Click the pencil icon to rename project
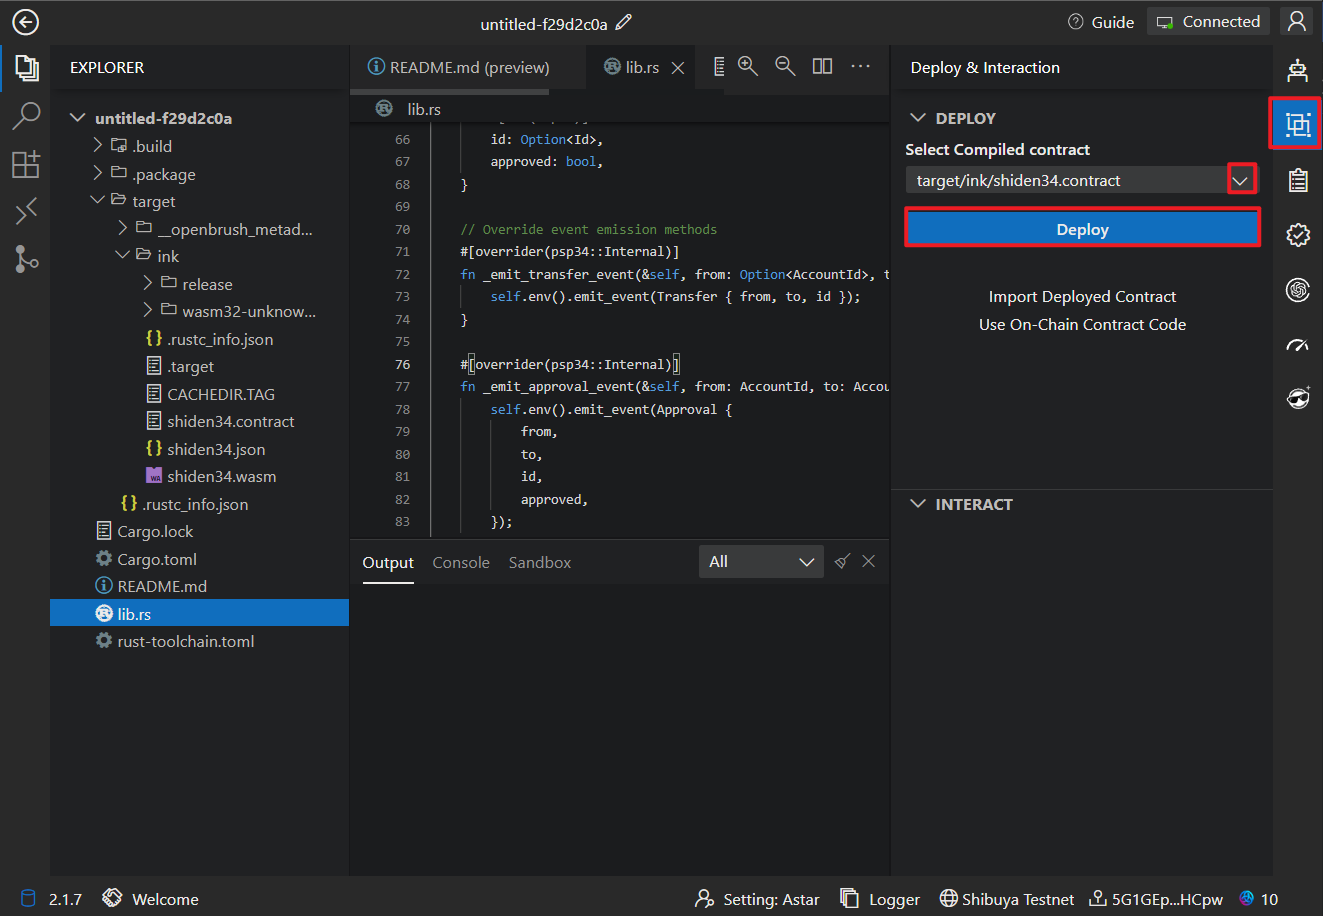 tap(624, 22)
